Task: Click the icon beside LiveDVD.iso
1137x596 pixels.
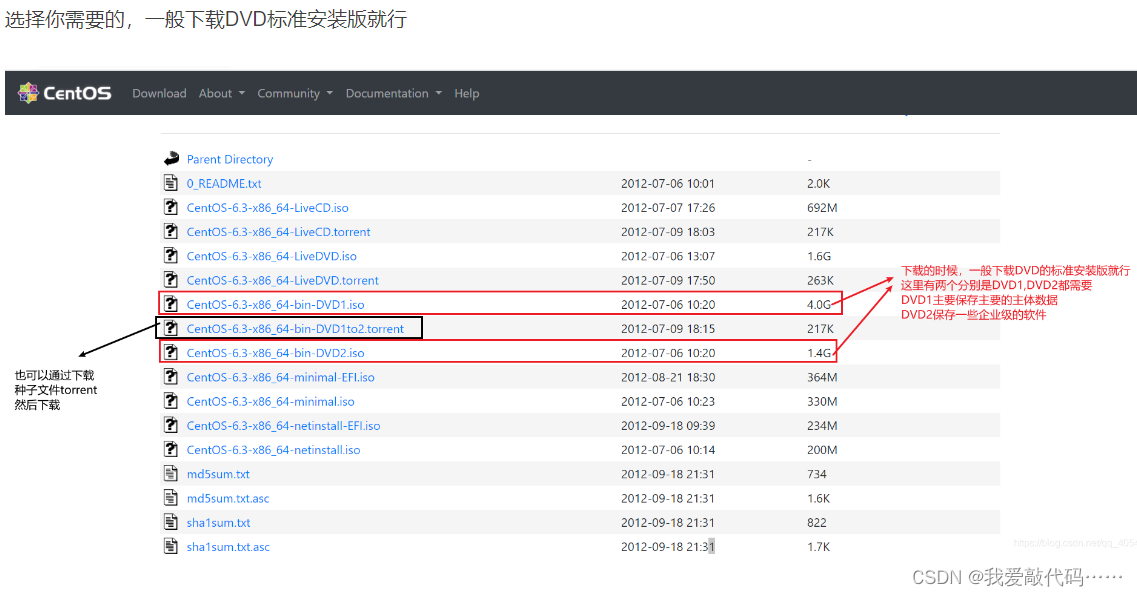Action: point(170,255)
